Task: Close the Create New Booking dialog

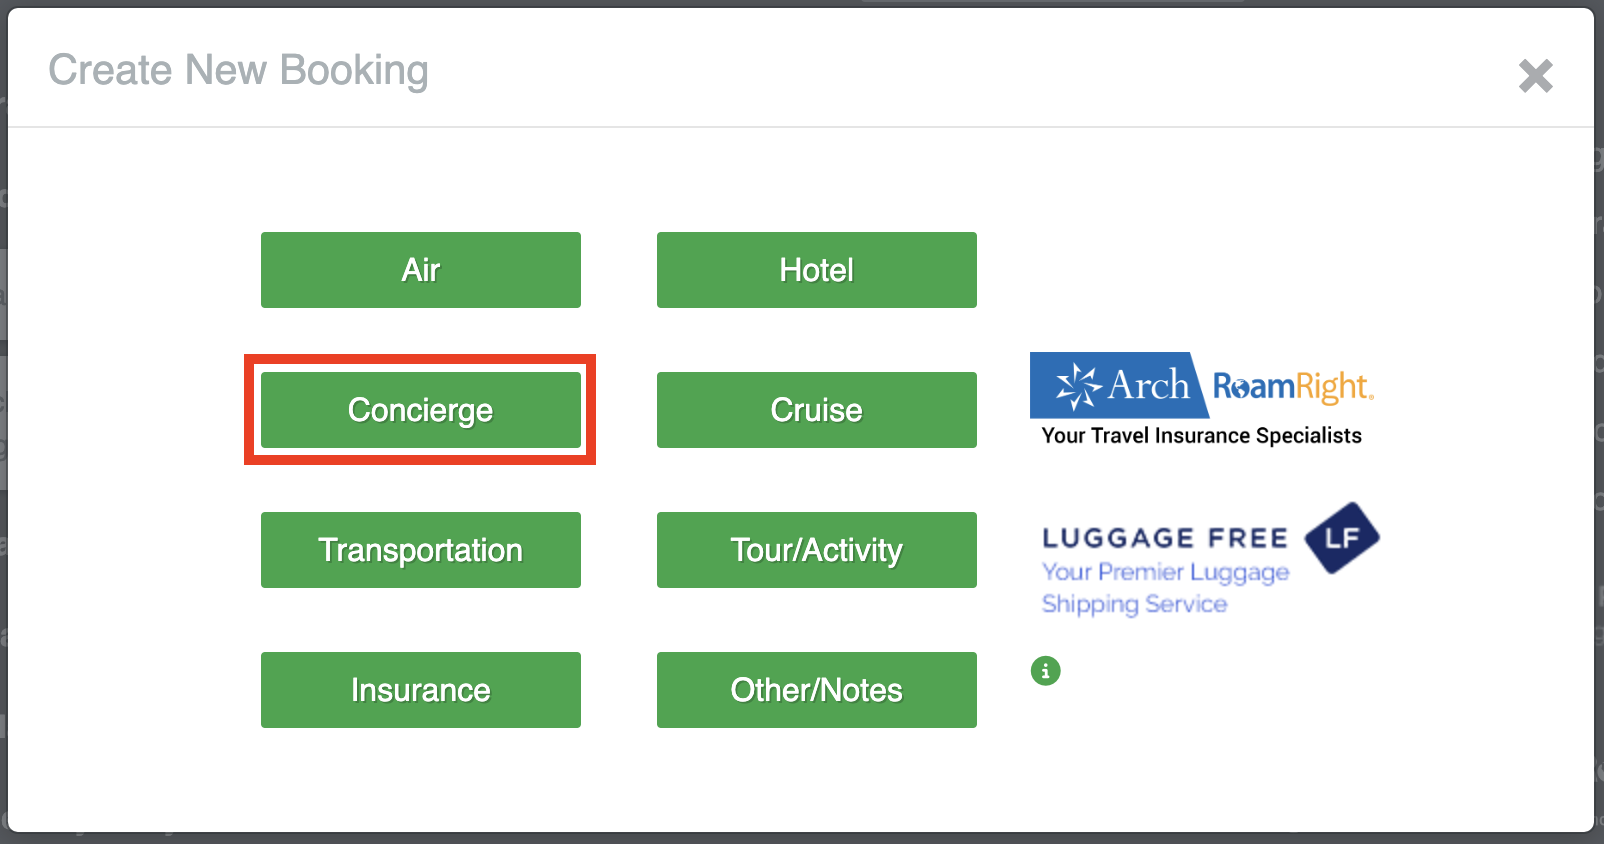Action: [x=1535, y=76]
